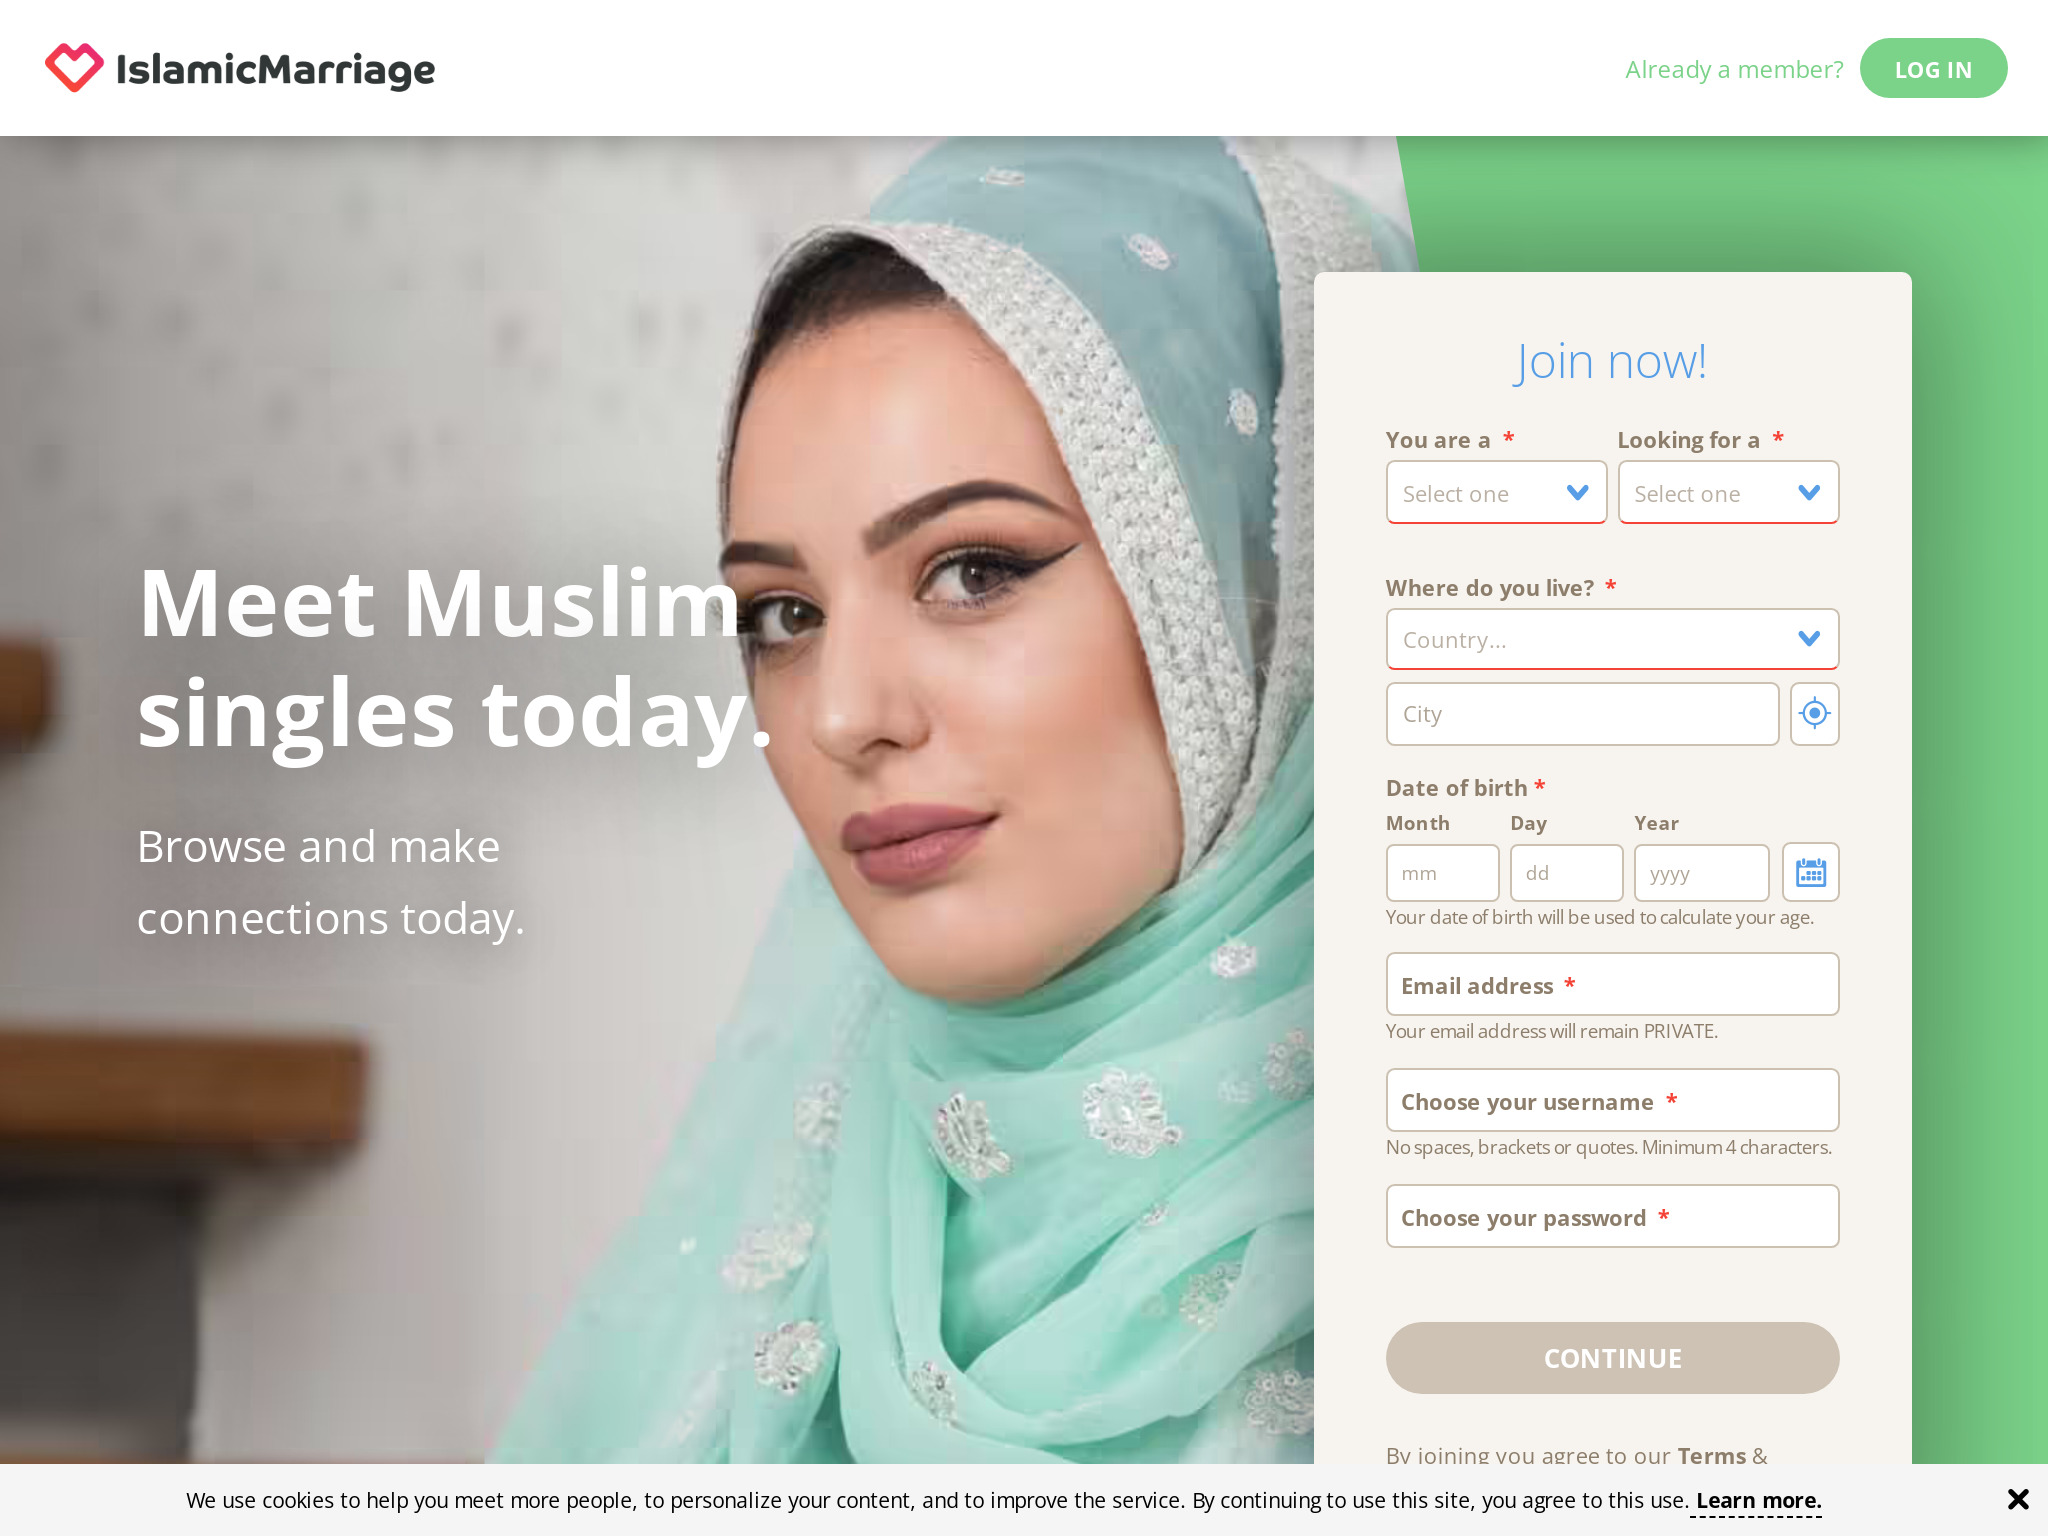Expand the 'You are a' dropdown
The height and width of the screenshot is (1536, 2048).
pyautogui.click(x=1496, y=493)
